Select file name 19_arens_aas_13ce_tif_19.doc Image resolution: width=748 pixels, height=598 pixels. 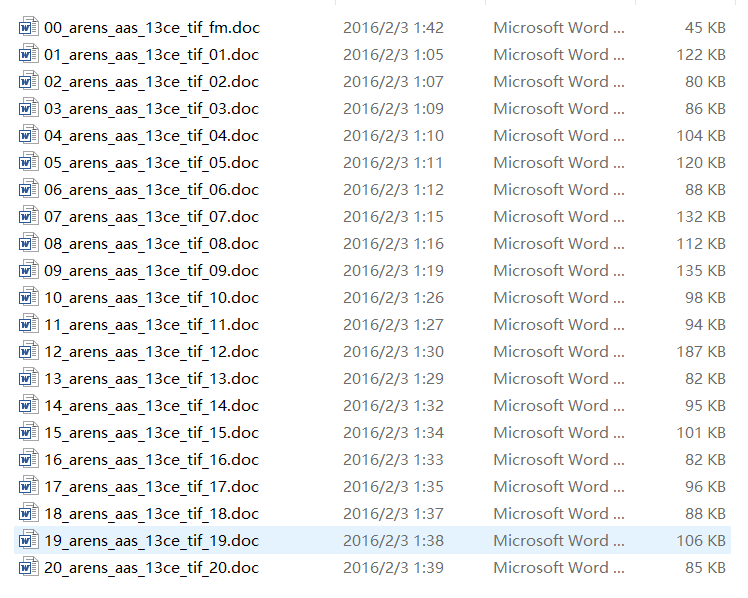151,541
